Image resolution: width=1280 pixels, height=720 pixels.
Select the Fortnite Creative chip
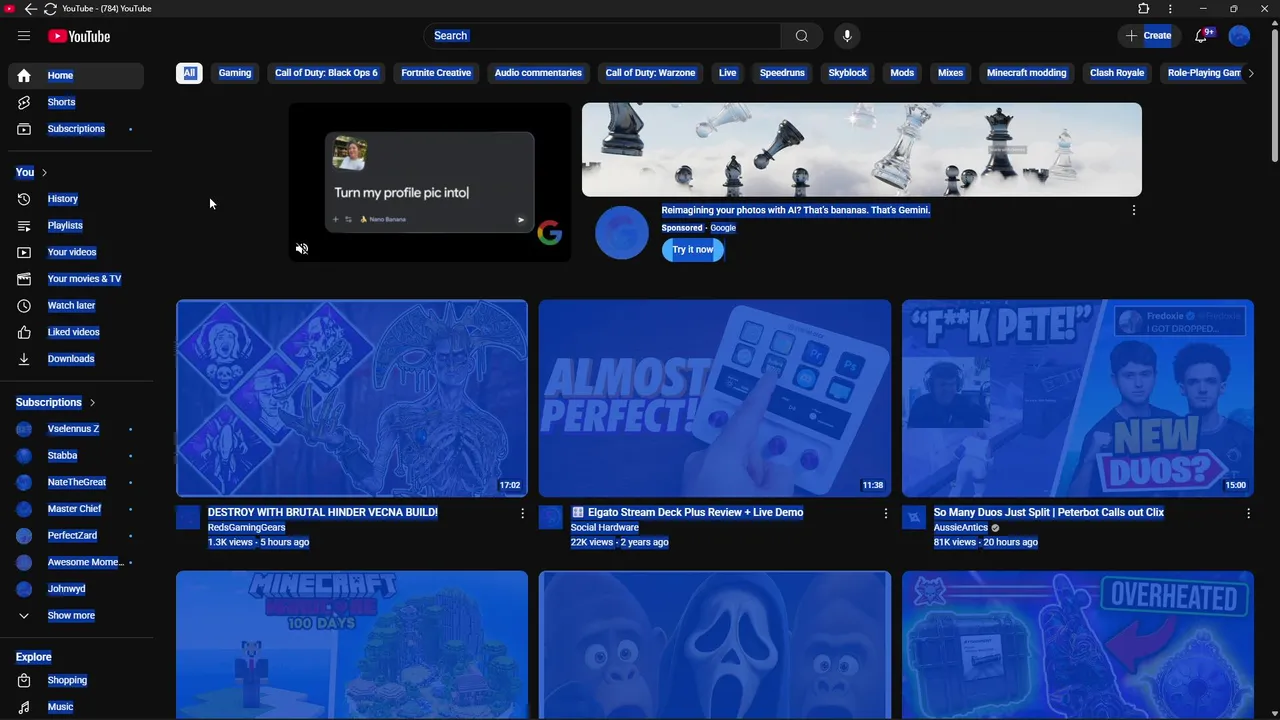(x=436, y=73)
